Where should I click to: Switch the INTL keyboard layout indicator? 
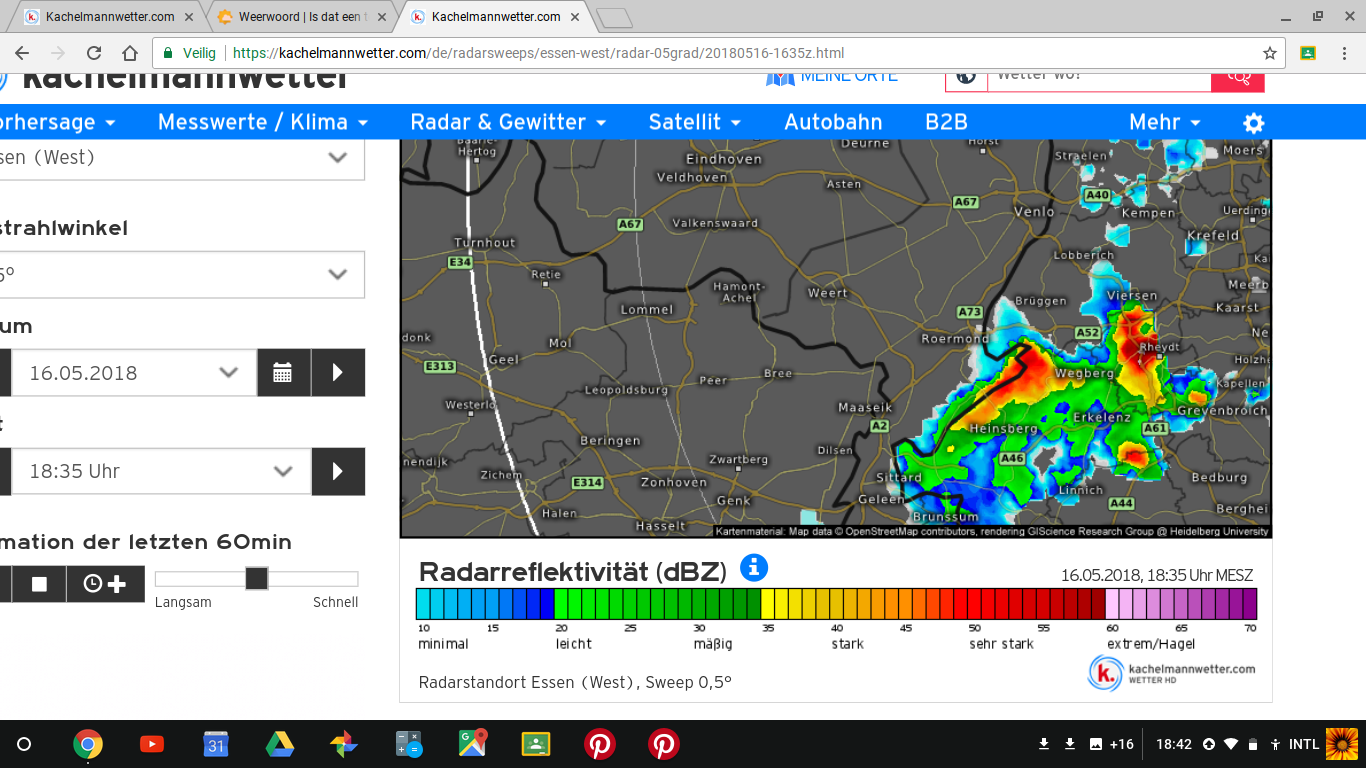(x=1304, y=744)
